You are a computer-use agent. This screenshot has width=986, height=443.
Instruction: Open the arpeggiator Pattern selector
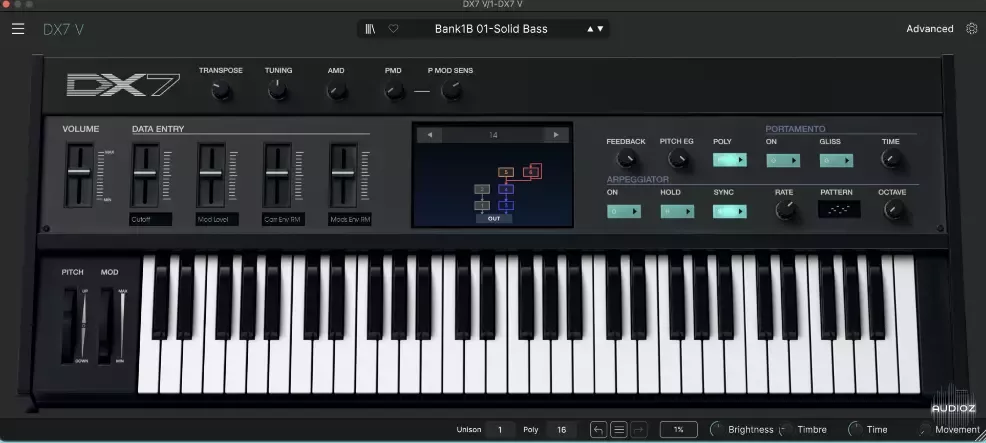click(x=836, y=210)
